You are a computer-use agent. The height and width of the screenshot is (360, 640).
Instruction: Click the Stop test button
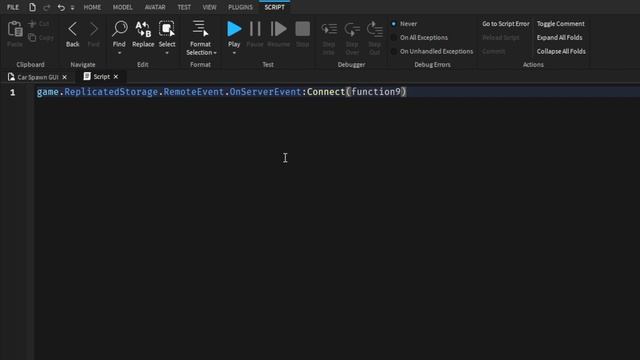[x=302, y=29]
